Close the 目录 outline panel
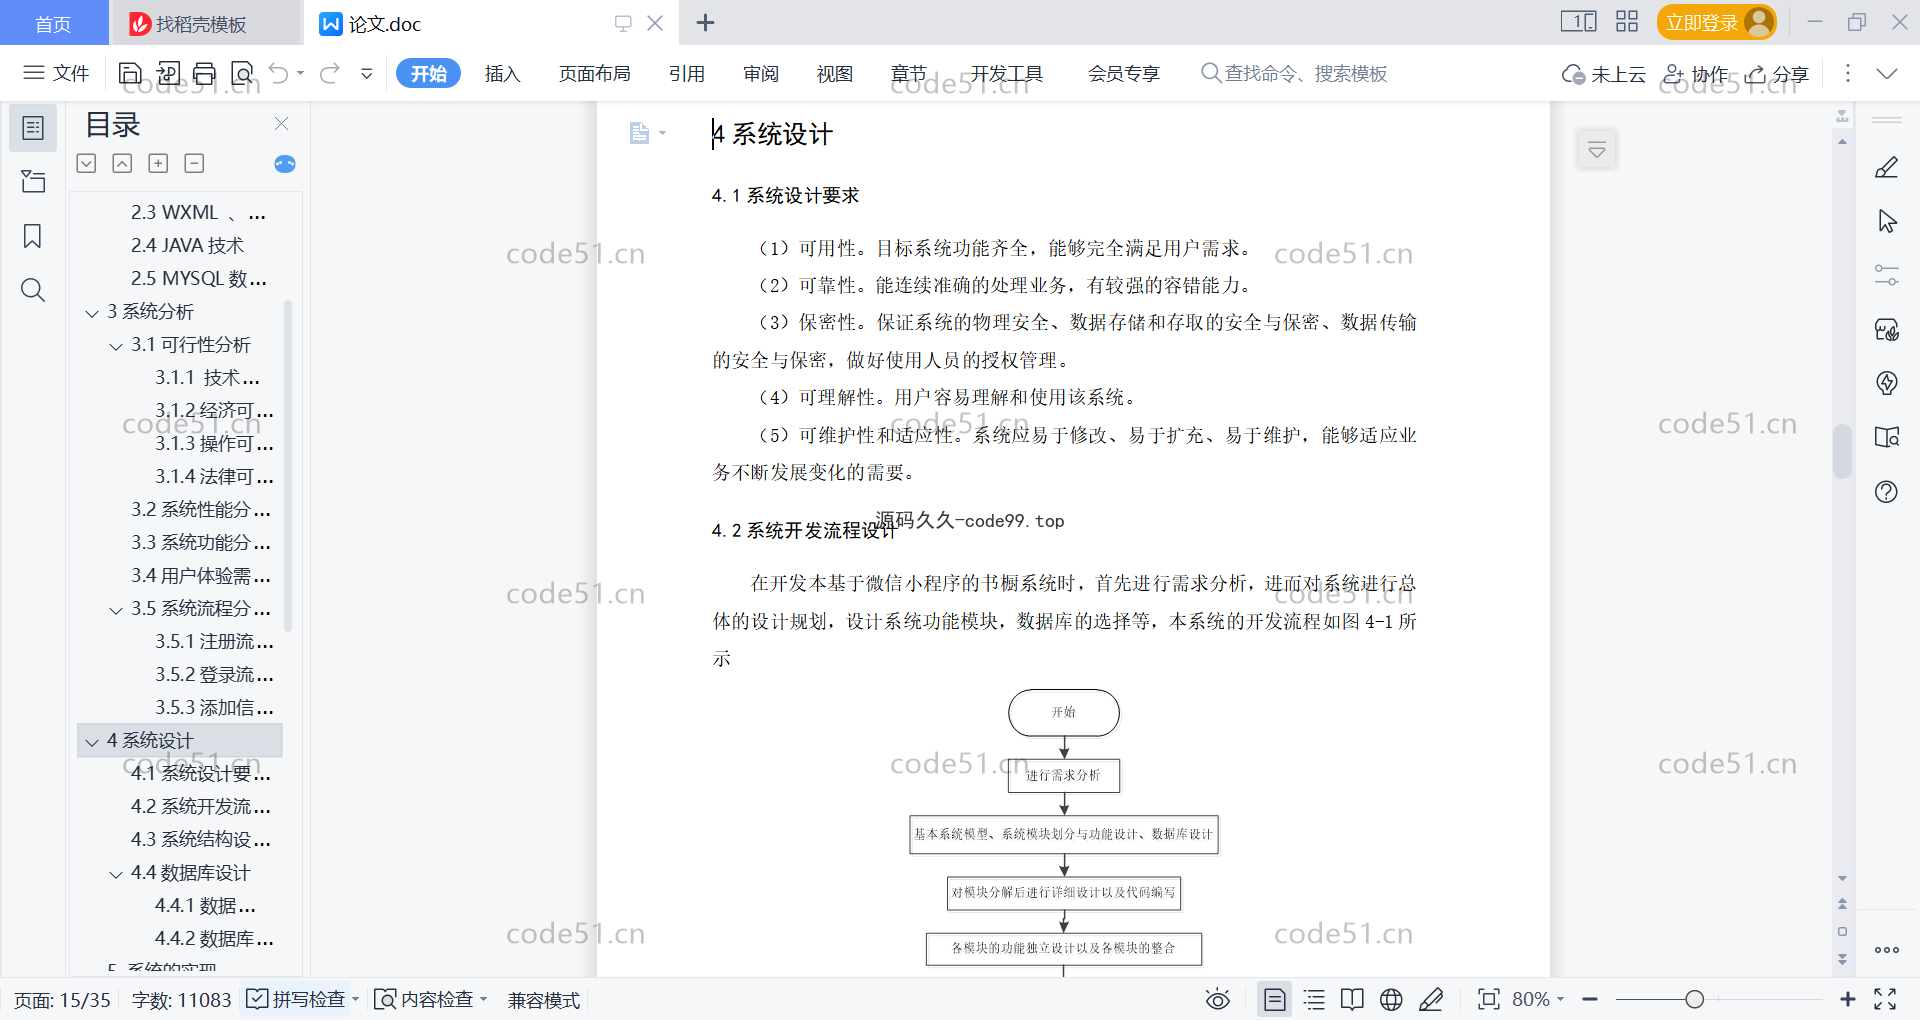This screenshot has width=1920, height=1020. (282, 124)
